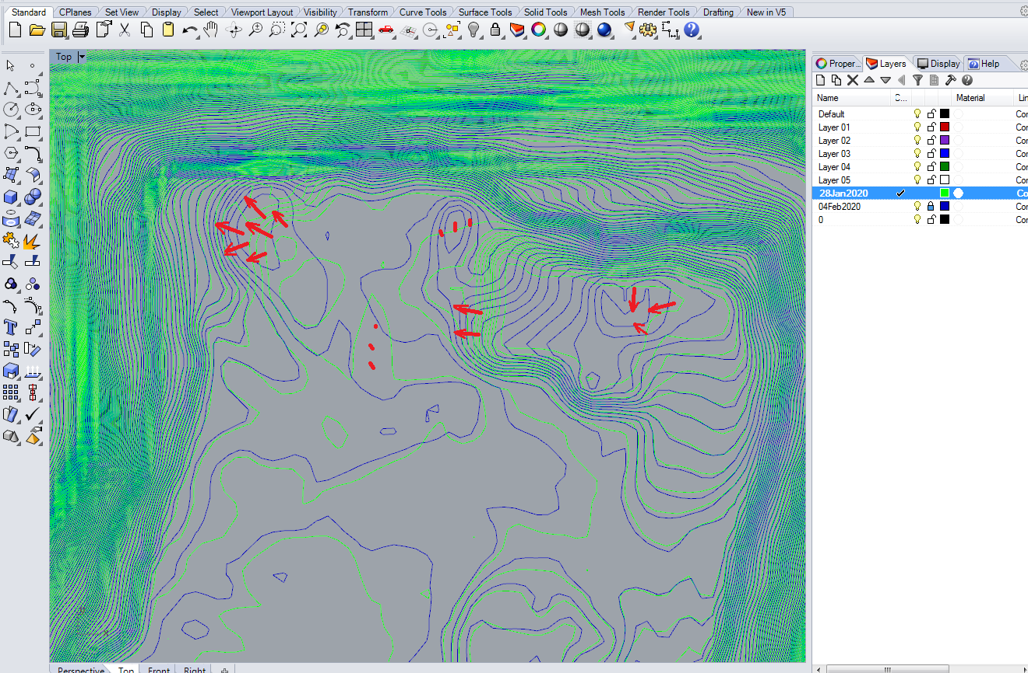Click the Layers panel horizontal scrollbar

(886, 669)
